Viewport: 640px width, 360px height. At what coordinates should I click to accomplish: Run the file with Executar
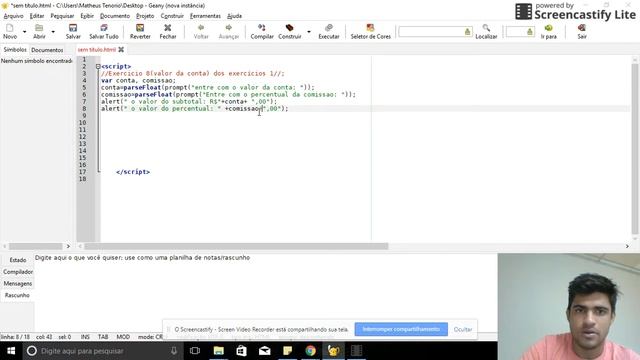coord(329,31)
